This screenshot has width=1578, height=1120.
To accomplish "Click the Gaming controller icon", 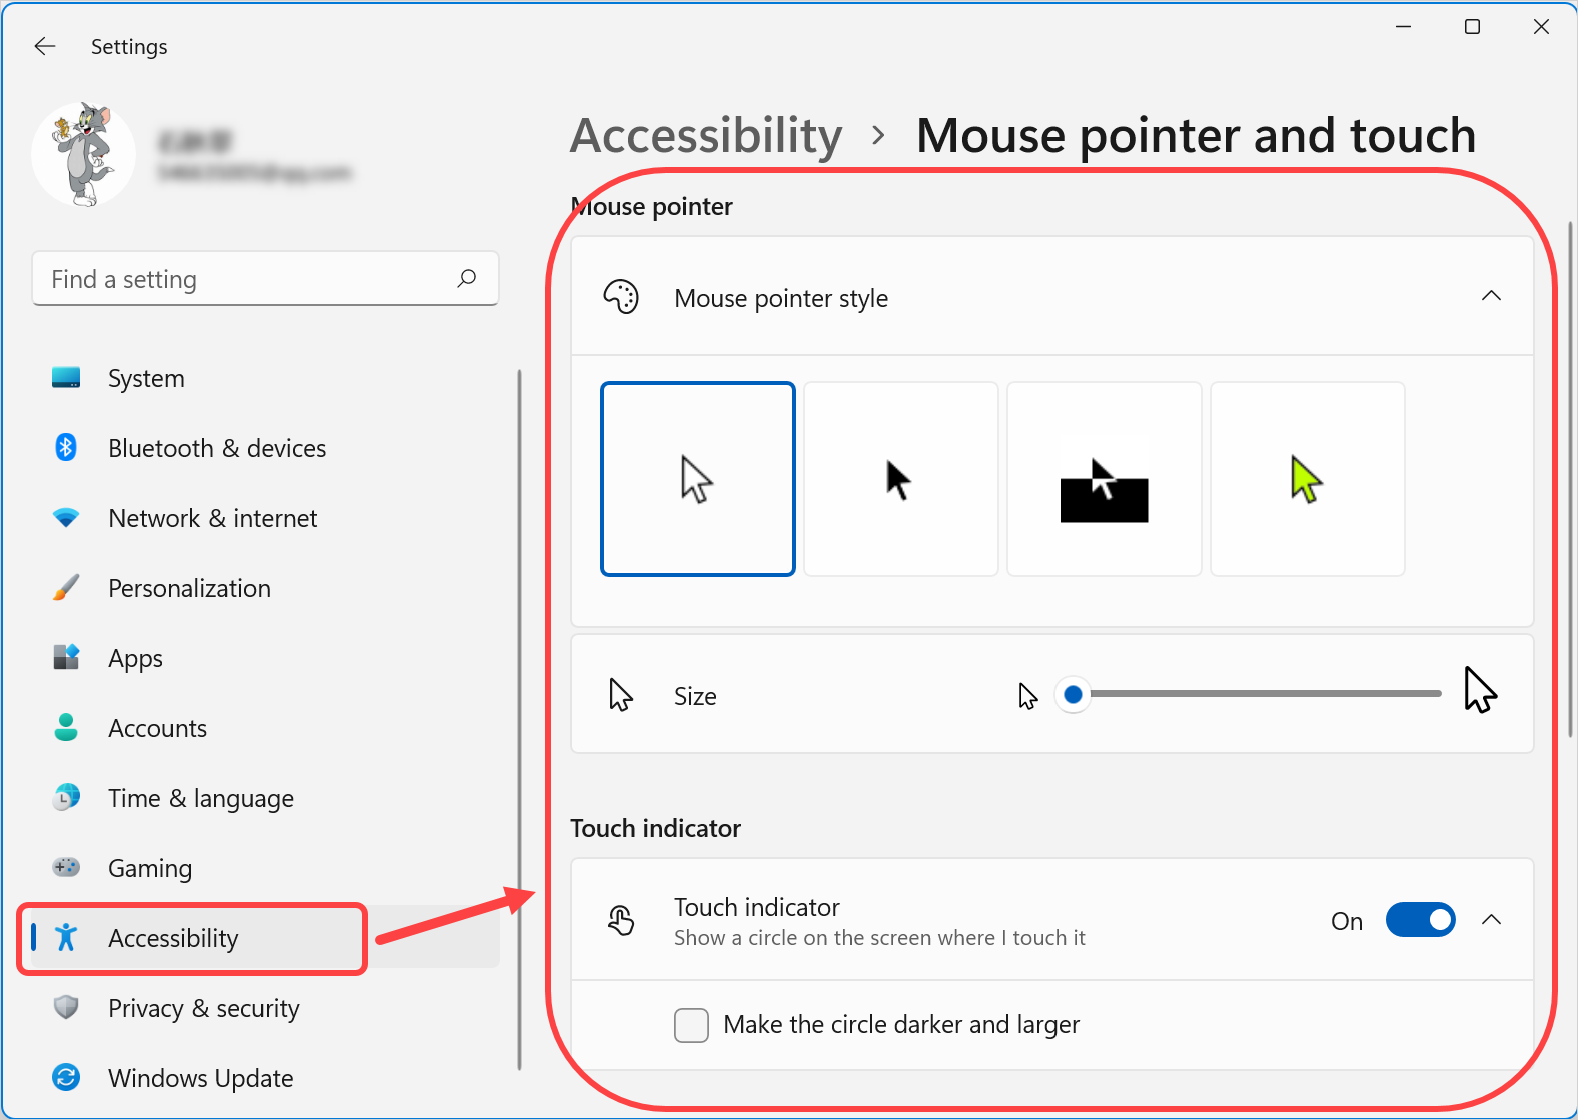I will click(x=66, y=867).
